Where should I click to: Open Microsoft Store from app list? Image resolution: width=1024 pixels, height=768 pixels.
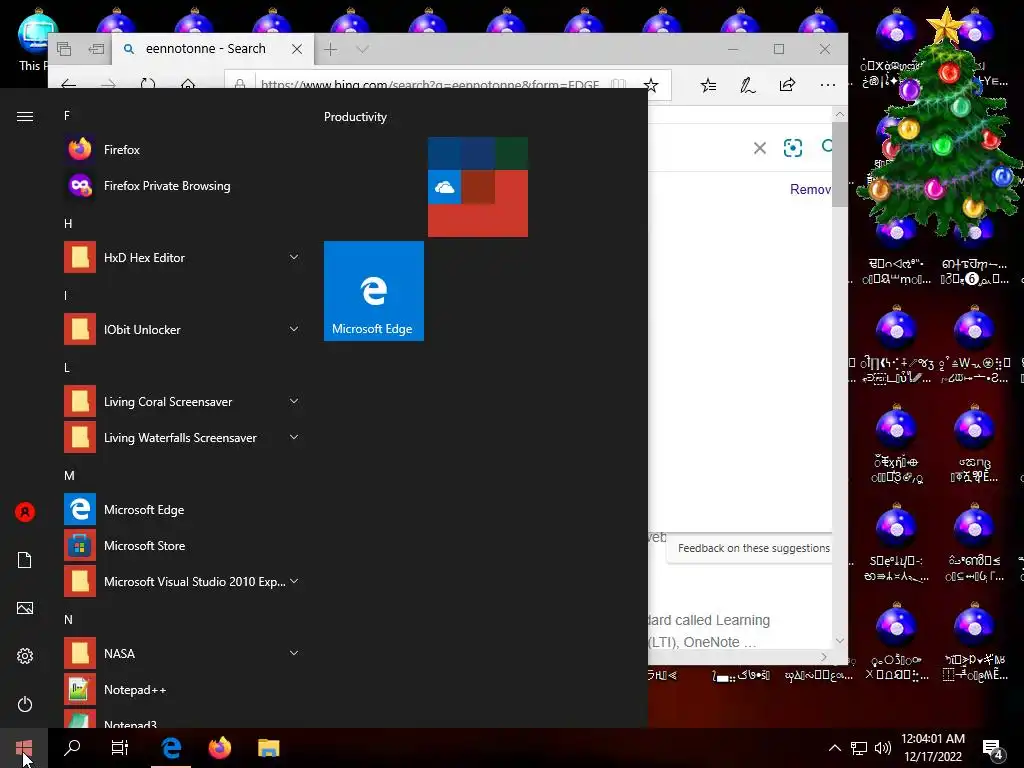coord(183,545)
